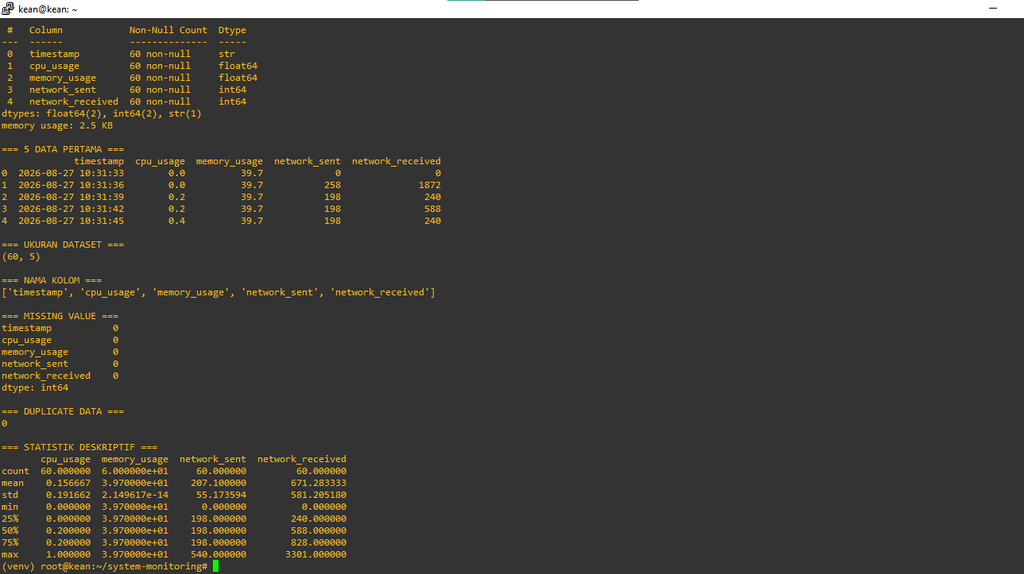Select the 'Non-Null Count' column header
Image resolution: width=1024 pixels, height=574 pixels.
pyautogui.click(x=168, y=30)
